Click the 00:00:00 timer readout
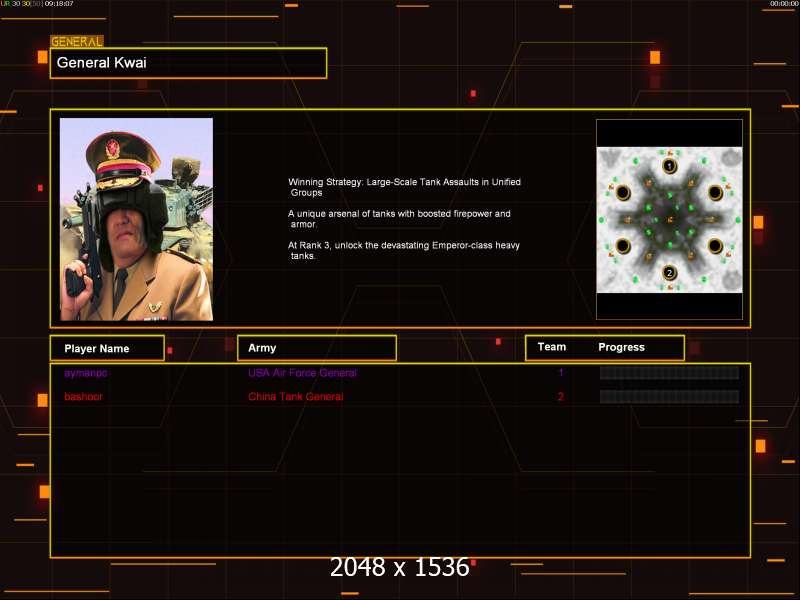Image resolution: width=800 pixels, height=600 pixels. point(785,4)
